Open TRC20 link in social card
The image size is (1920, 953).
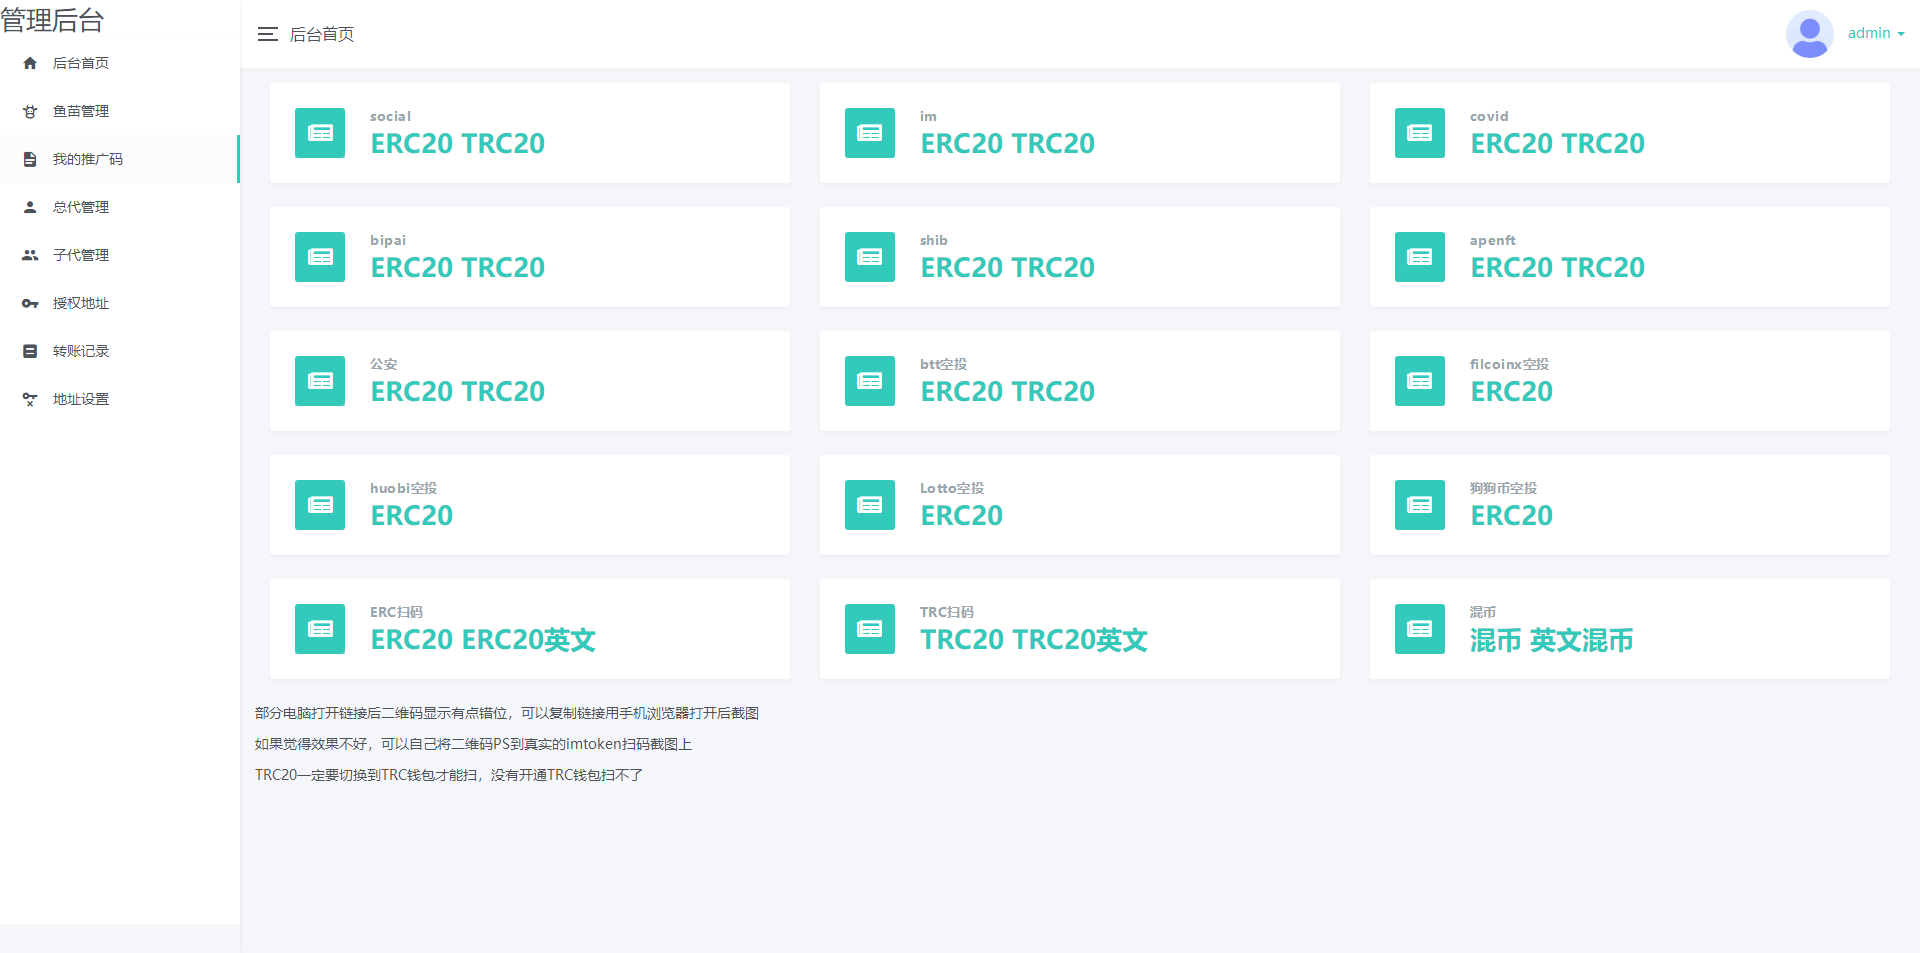(503, 144)
